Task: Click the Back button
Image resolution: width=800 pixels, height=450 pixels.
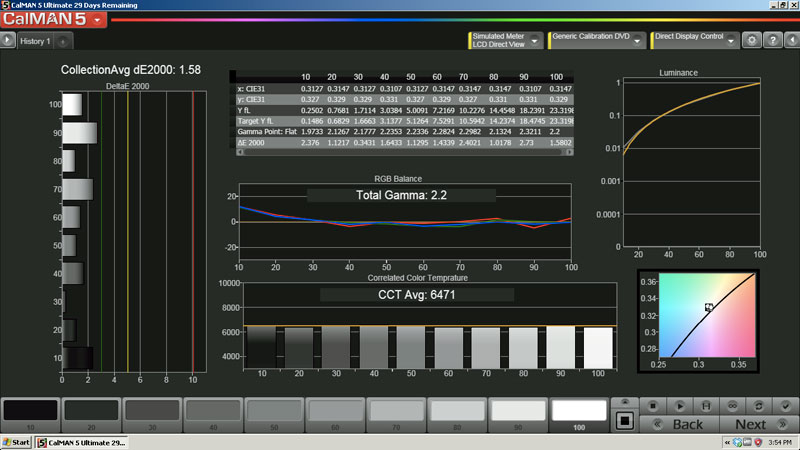Action: 687,424
